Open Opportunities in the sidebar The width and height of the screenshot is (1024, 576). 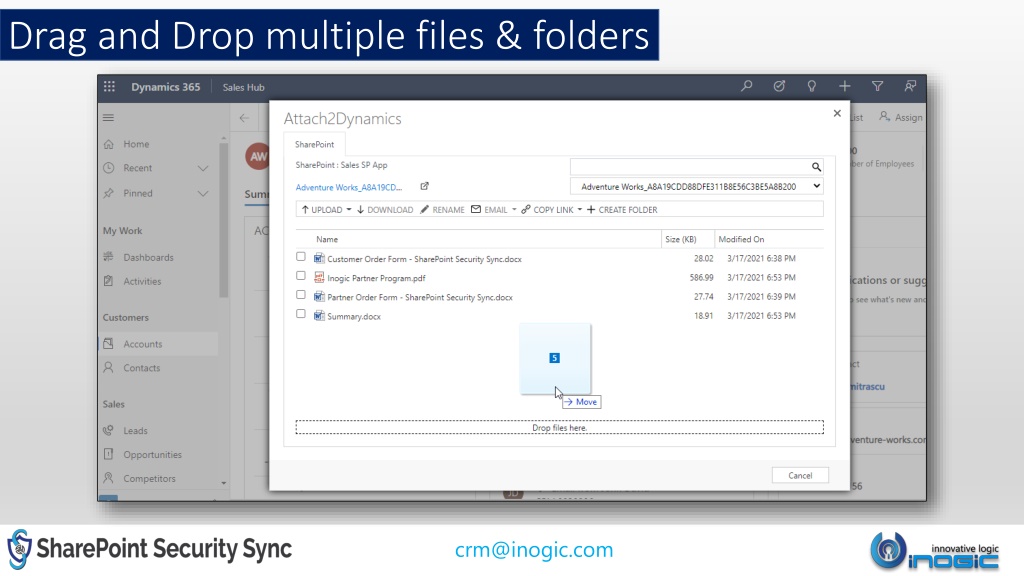click(x=152, y=455)
